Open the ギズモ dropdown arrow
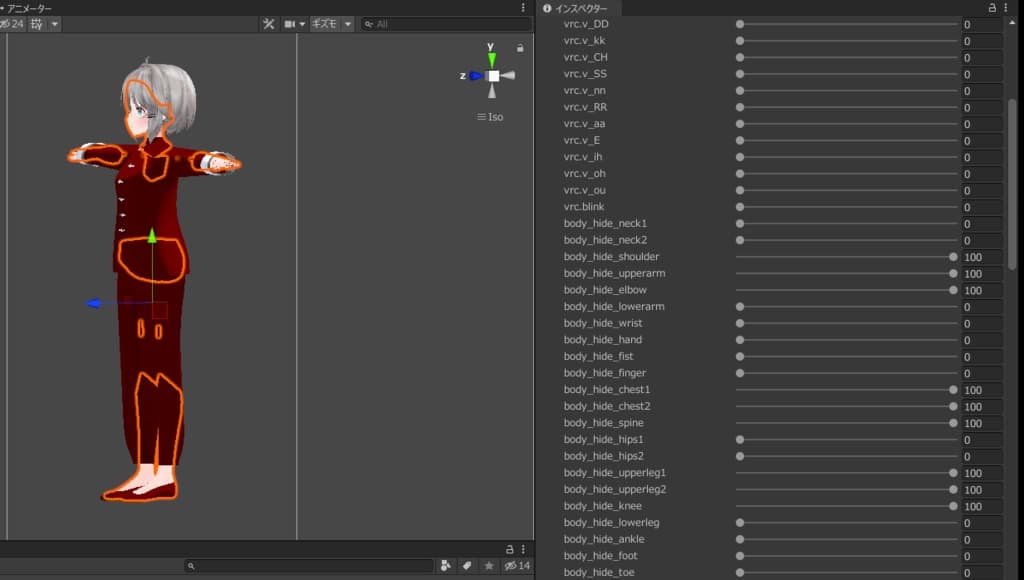Screen dimensions: 1024x580 347,24
